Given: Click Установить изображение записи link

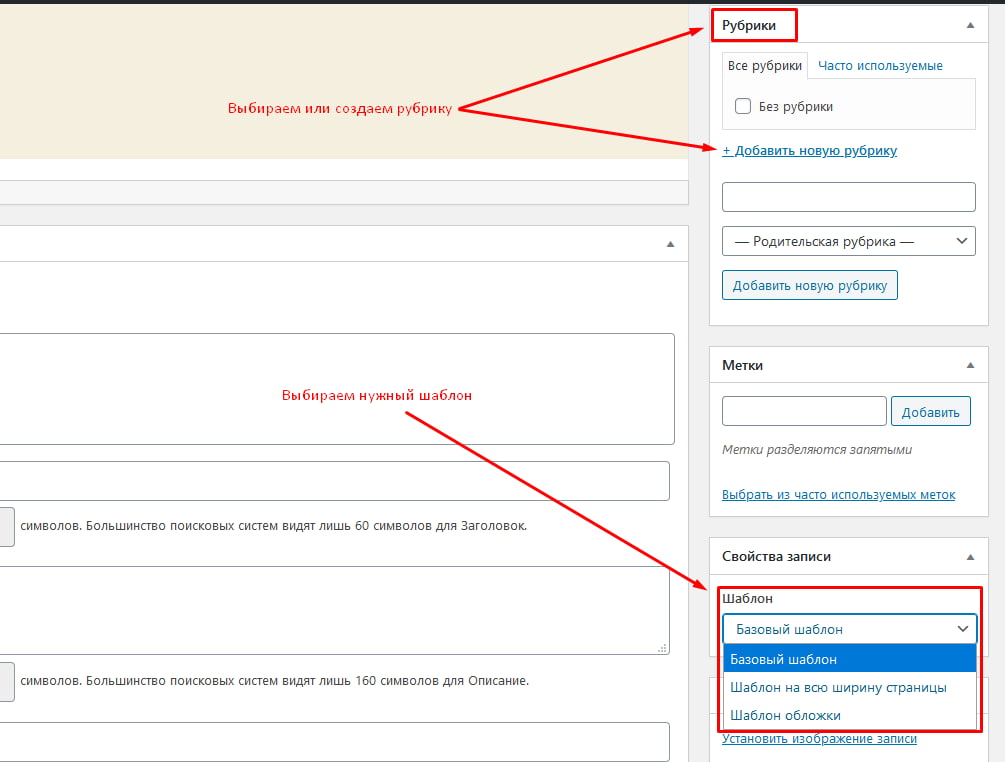Looking at the screenshot, I should pos(819,738).
